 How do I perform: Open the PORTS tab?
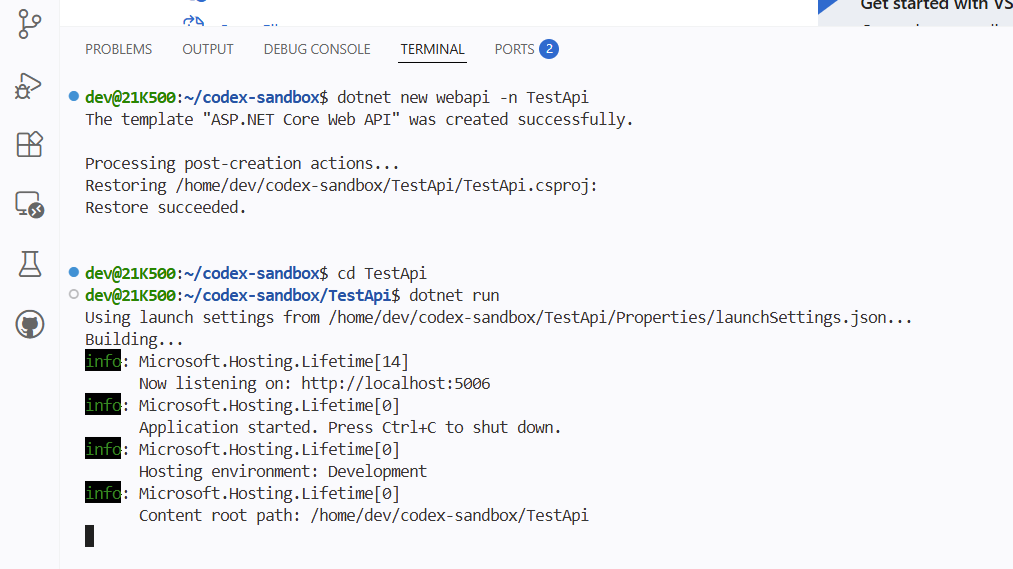(514, 49)
